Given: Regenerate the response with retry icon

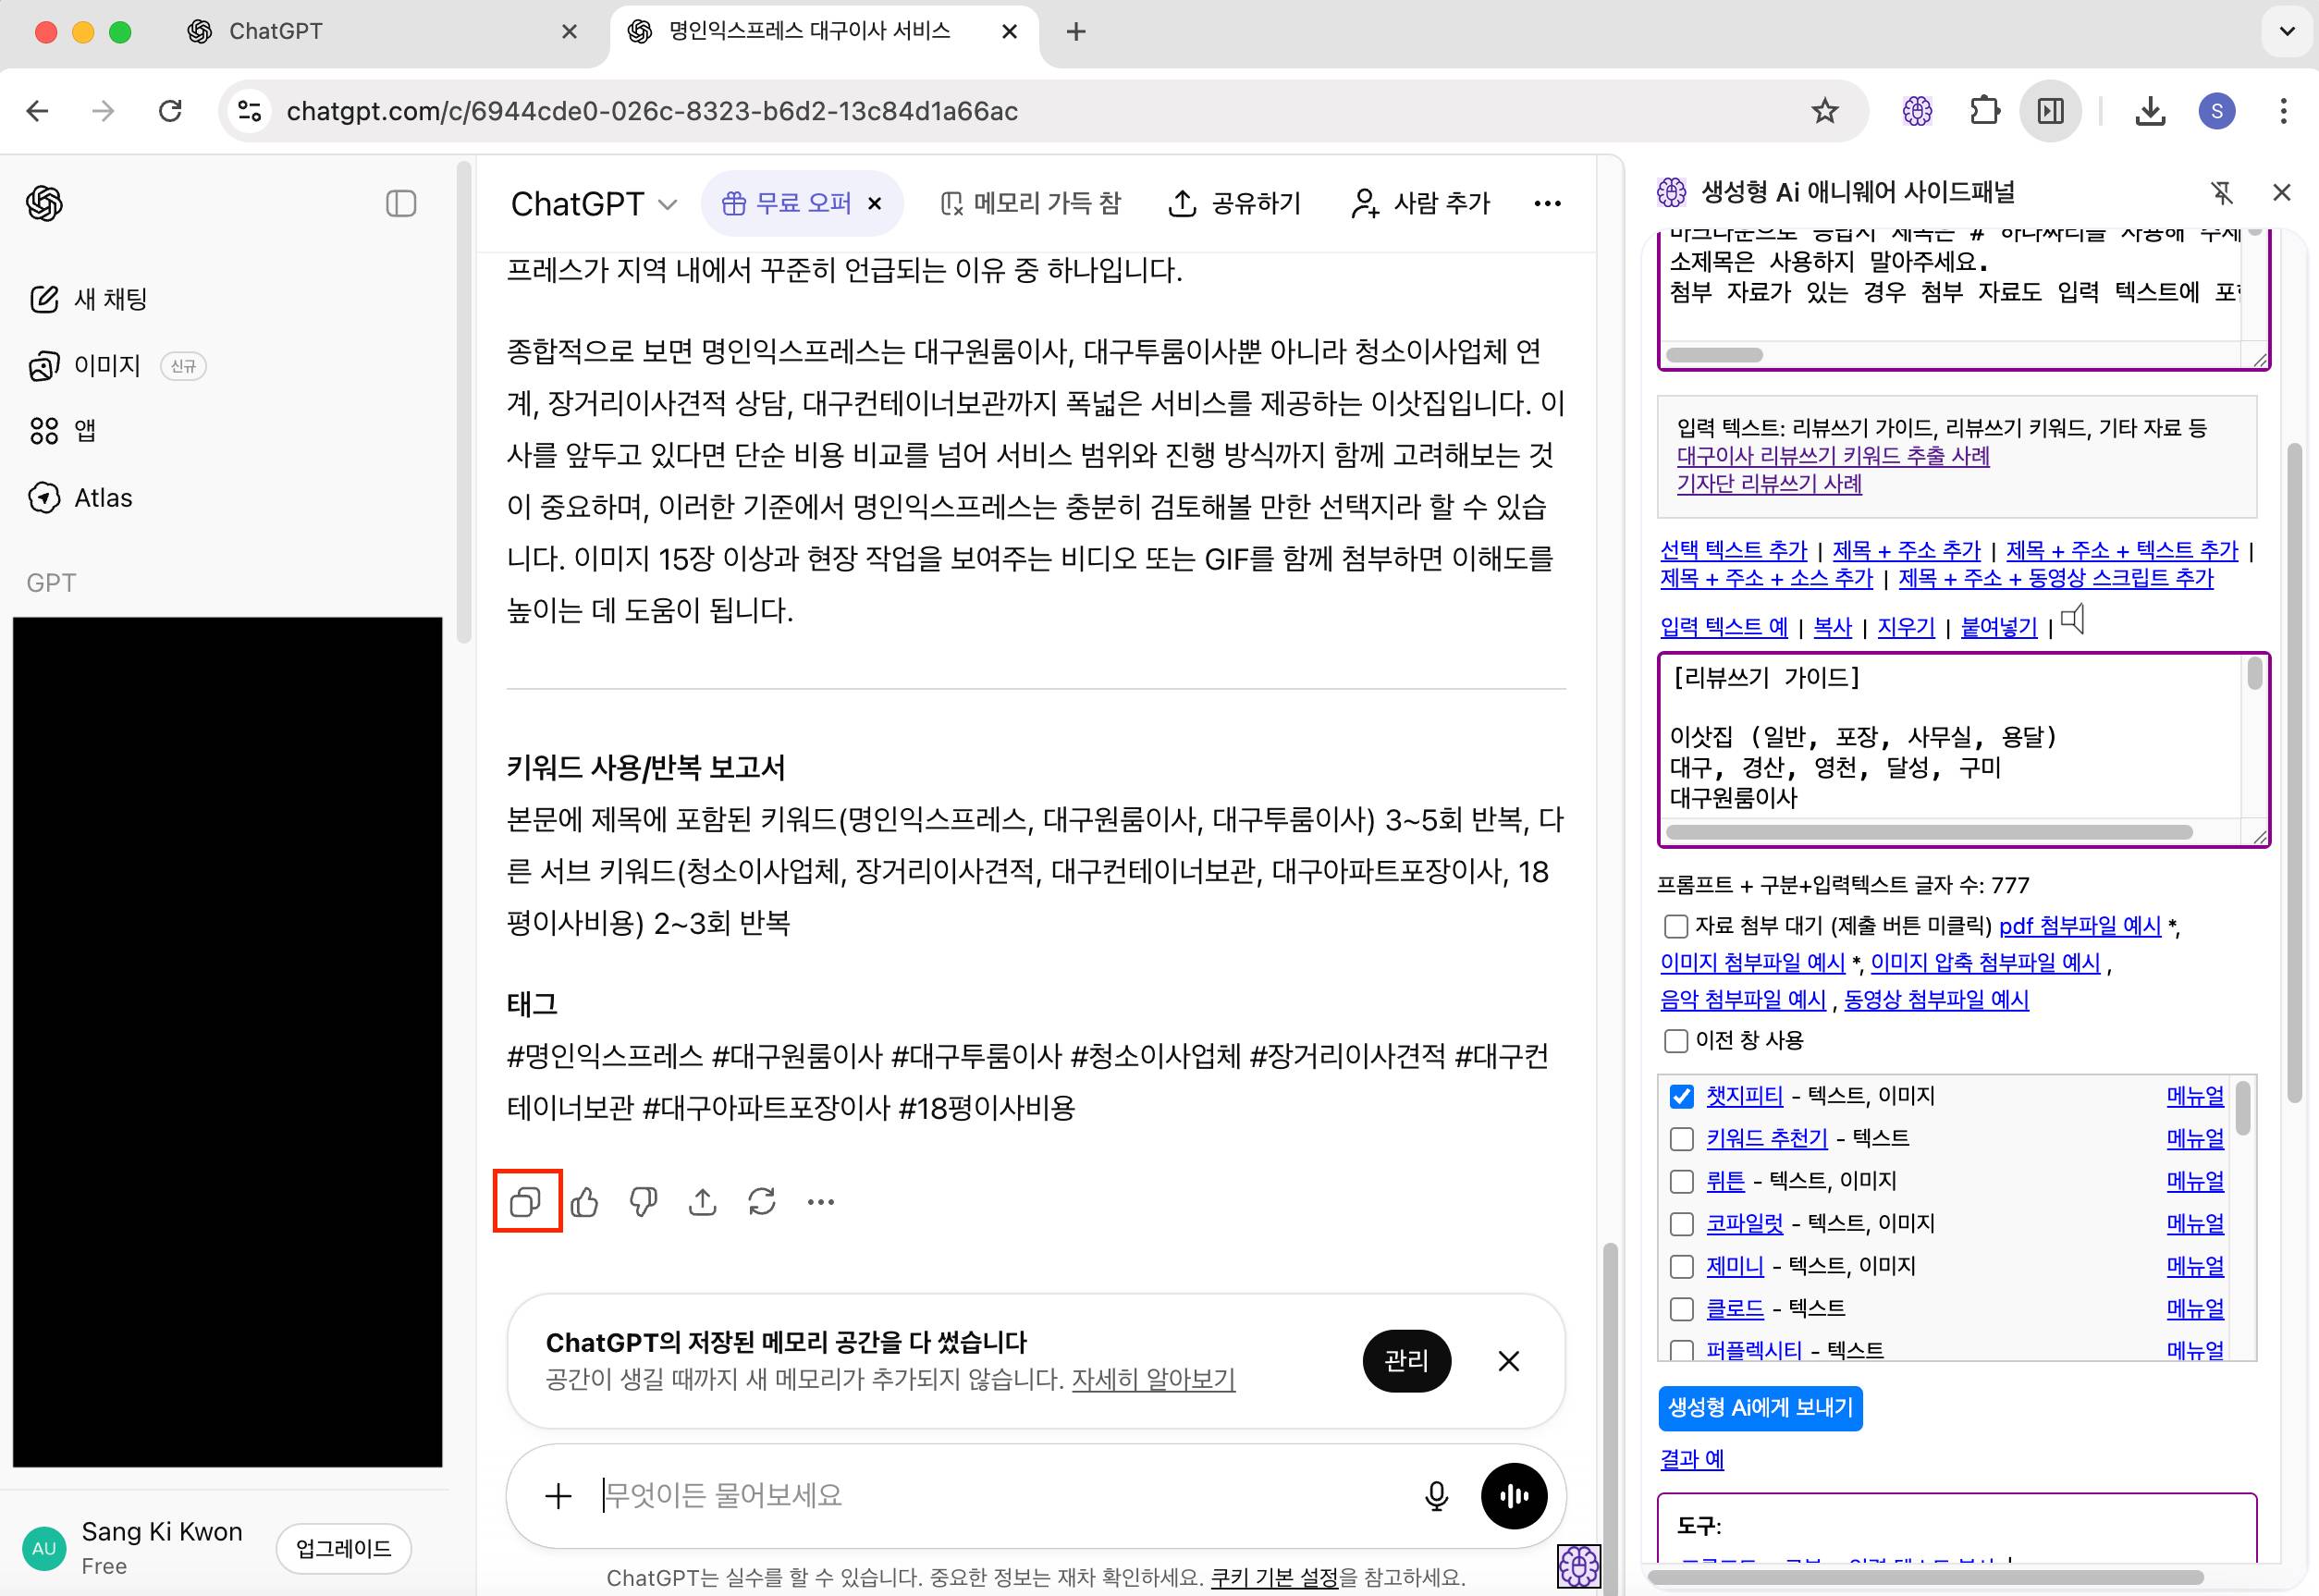Looking at the screenshot, I should (x=762, y=1201).
